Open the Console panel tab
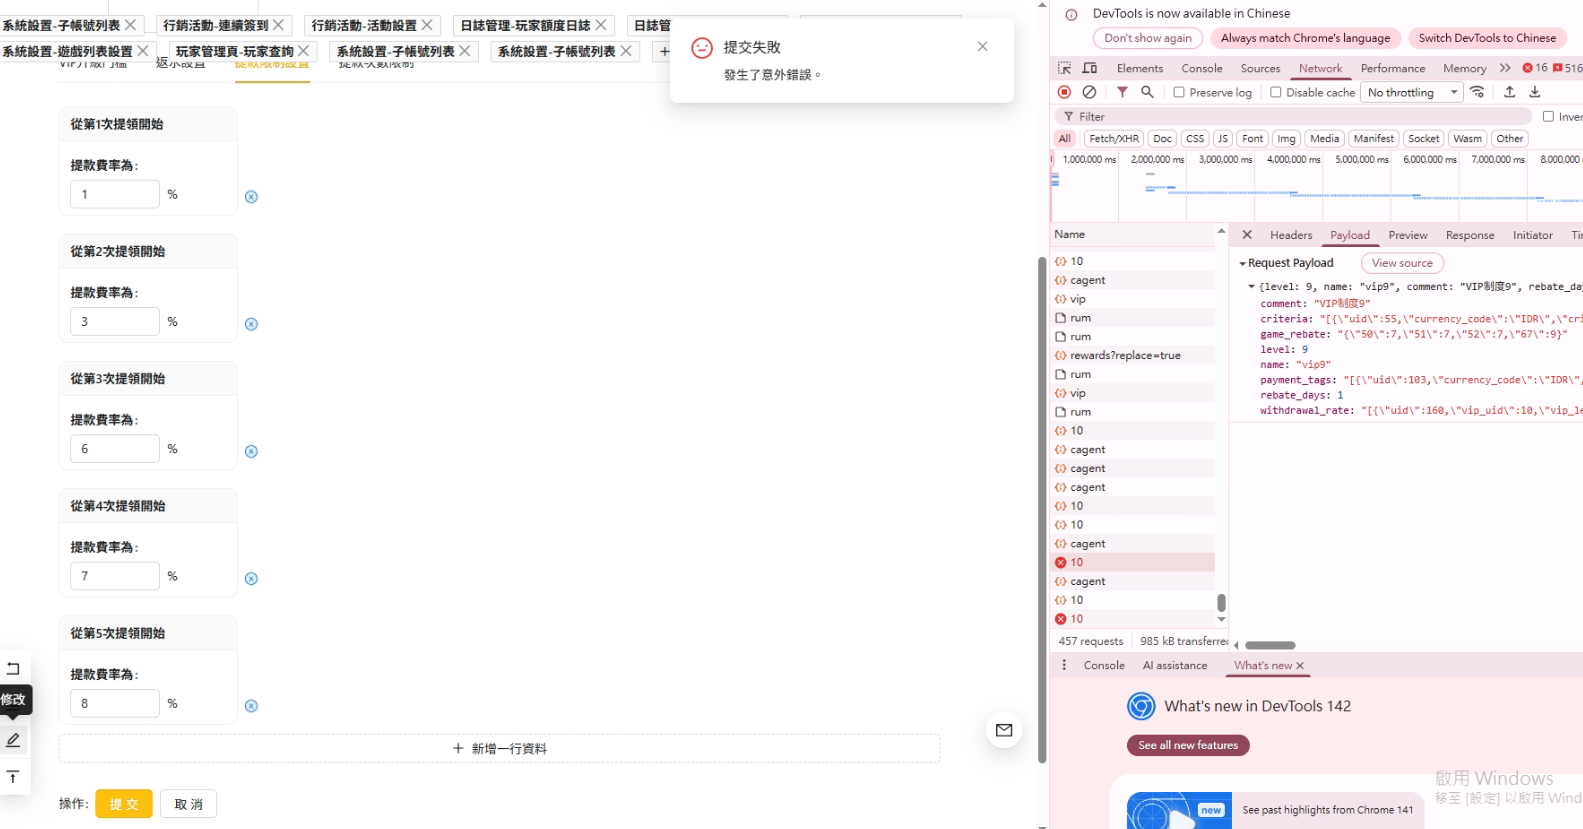 click(x=1201, y=68)
